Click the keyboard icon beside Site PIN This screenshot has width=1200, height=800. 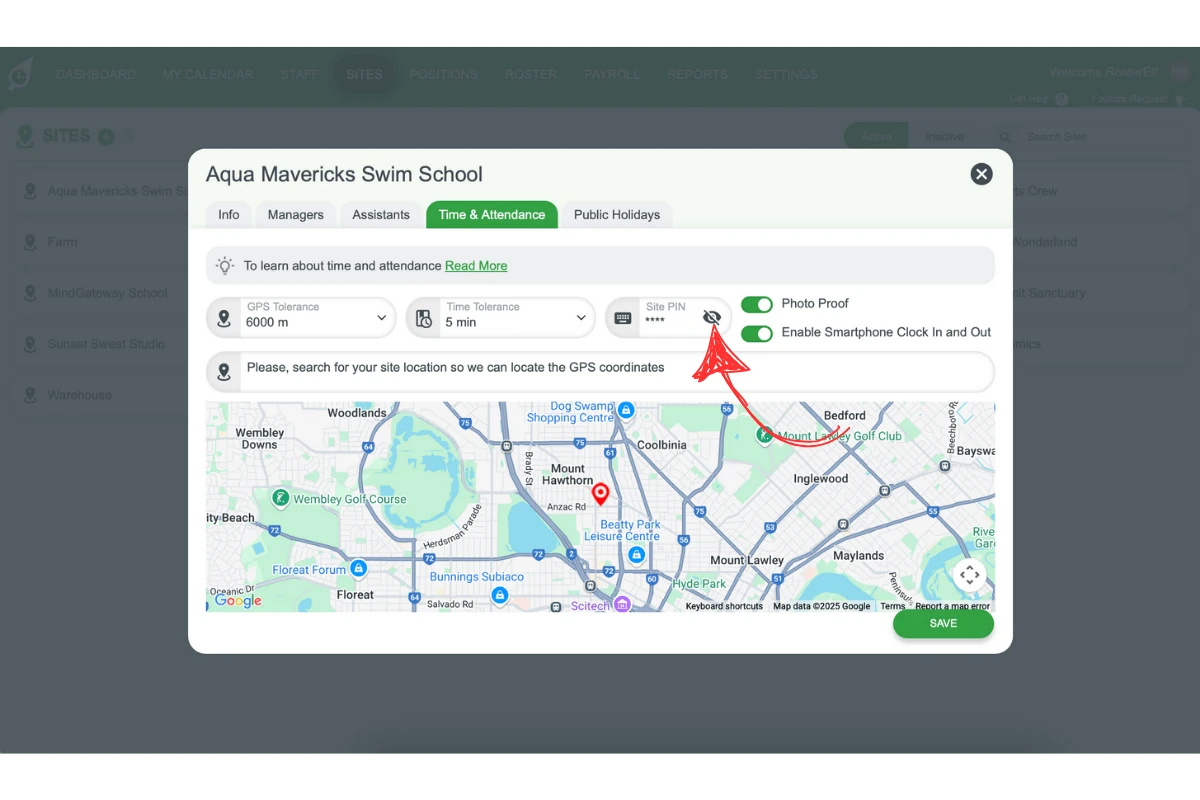coord(623,319)
